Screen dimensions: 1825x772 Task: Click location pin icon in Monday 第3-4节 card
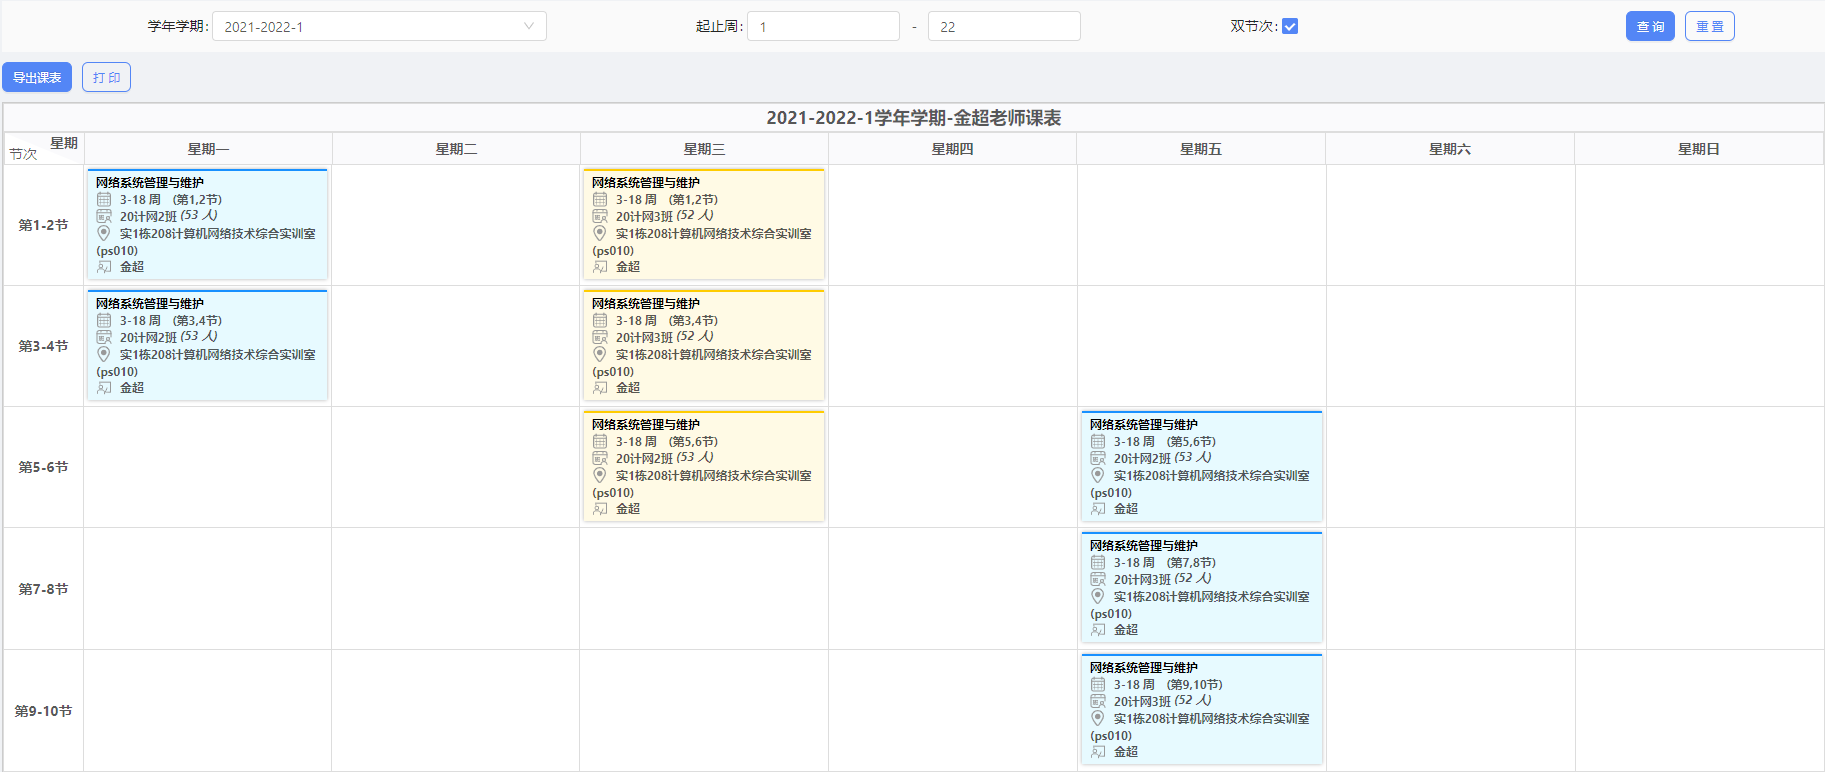pyautogui.click(x=104, y=354)
